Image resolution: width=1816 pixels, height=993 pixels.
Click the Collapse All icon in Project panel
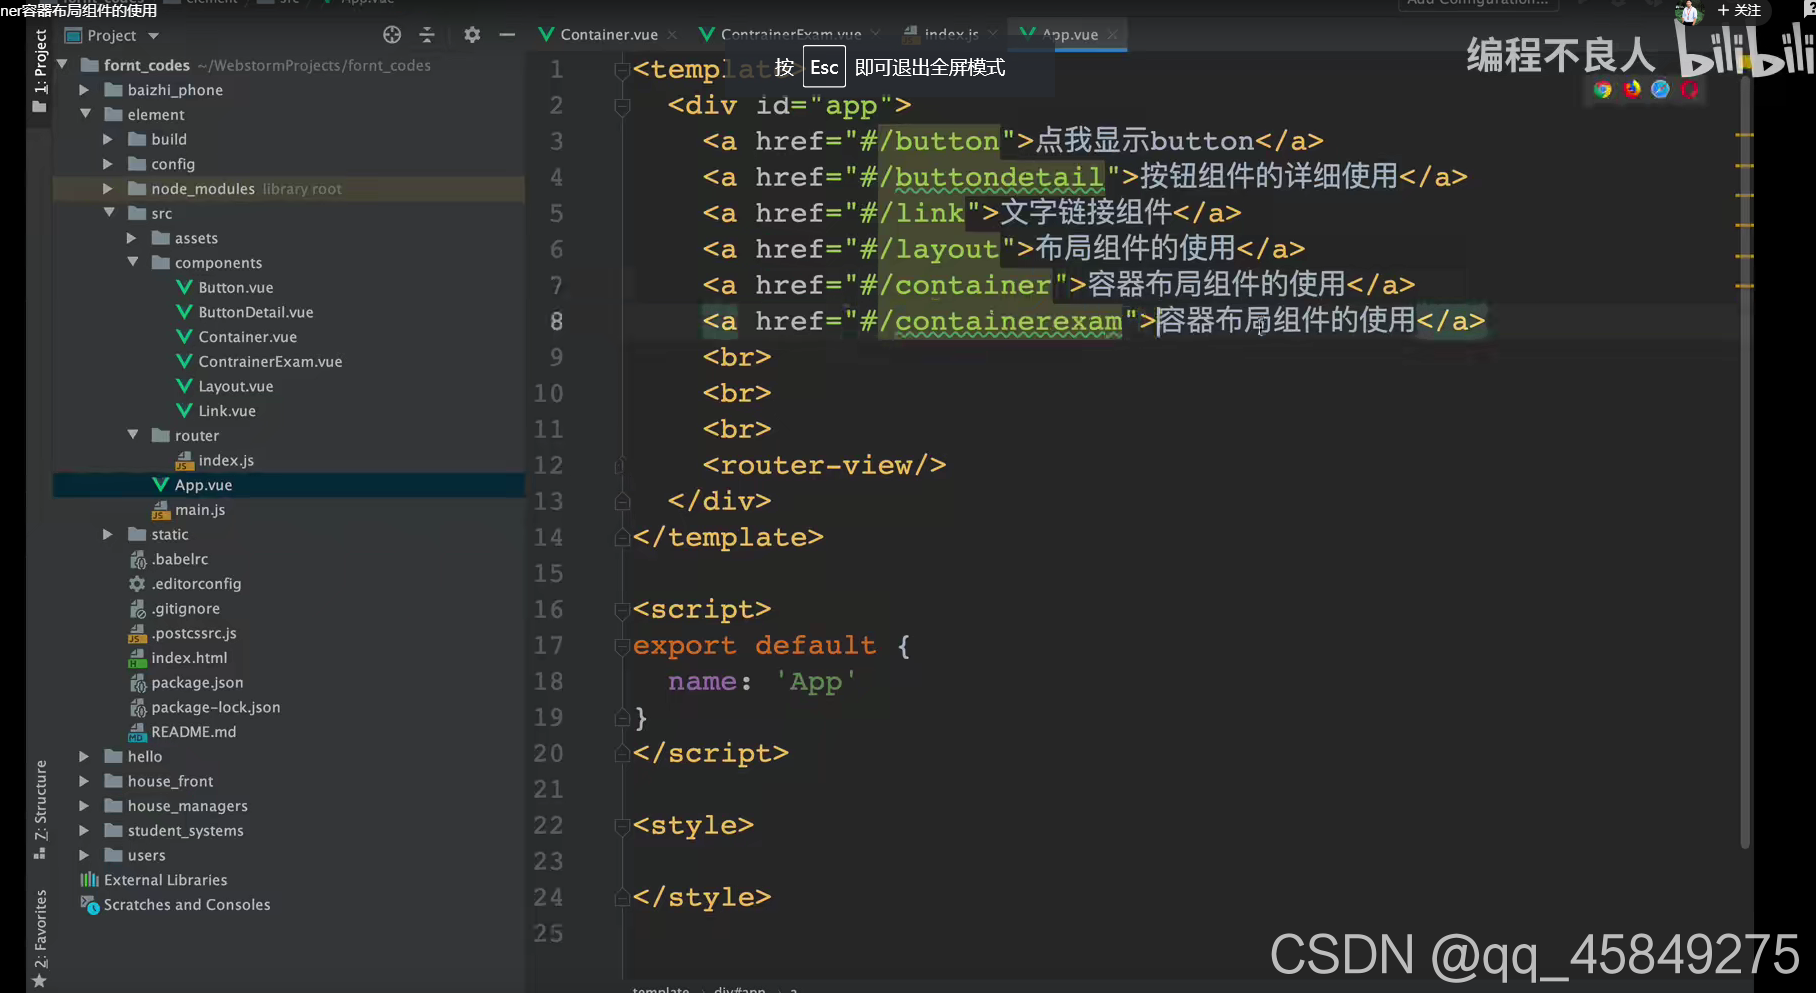(x=427, y=35)
